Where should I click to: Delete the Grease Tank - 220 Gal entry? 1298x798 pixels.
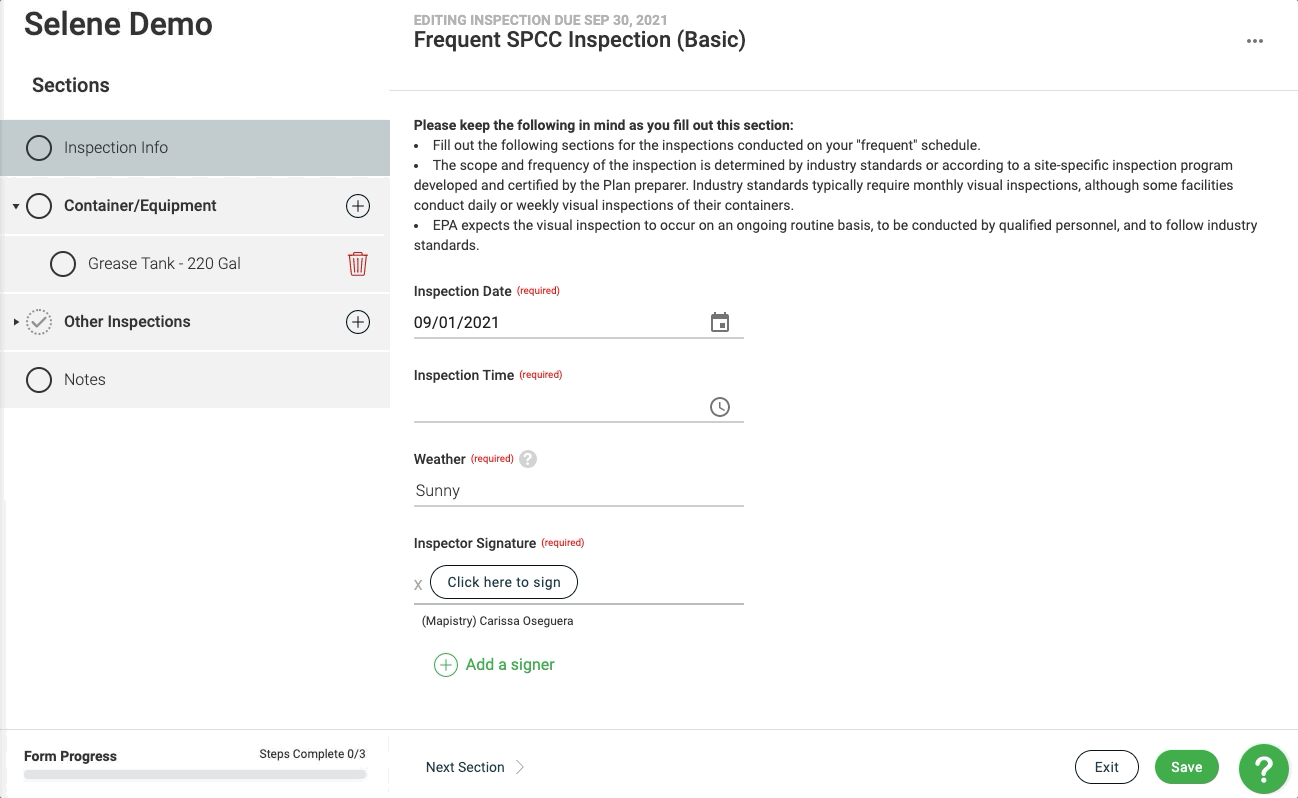(x=358, y=264)
